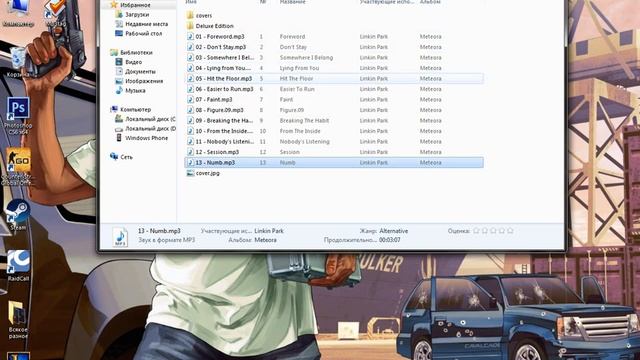Click the Faint title cell
The image size is (640, 360).
(287, 100)
